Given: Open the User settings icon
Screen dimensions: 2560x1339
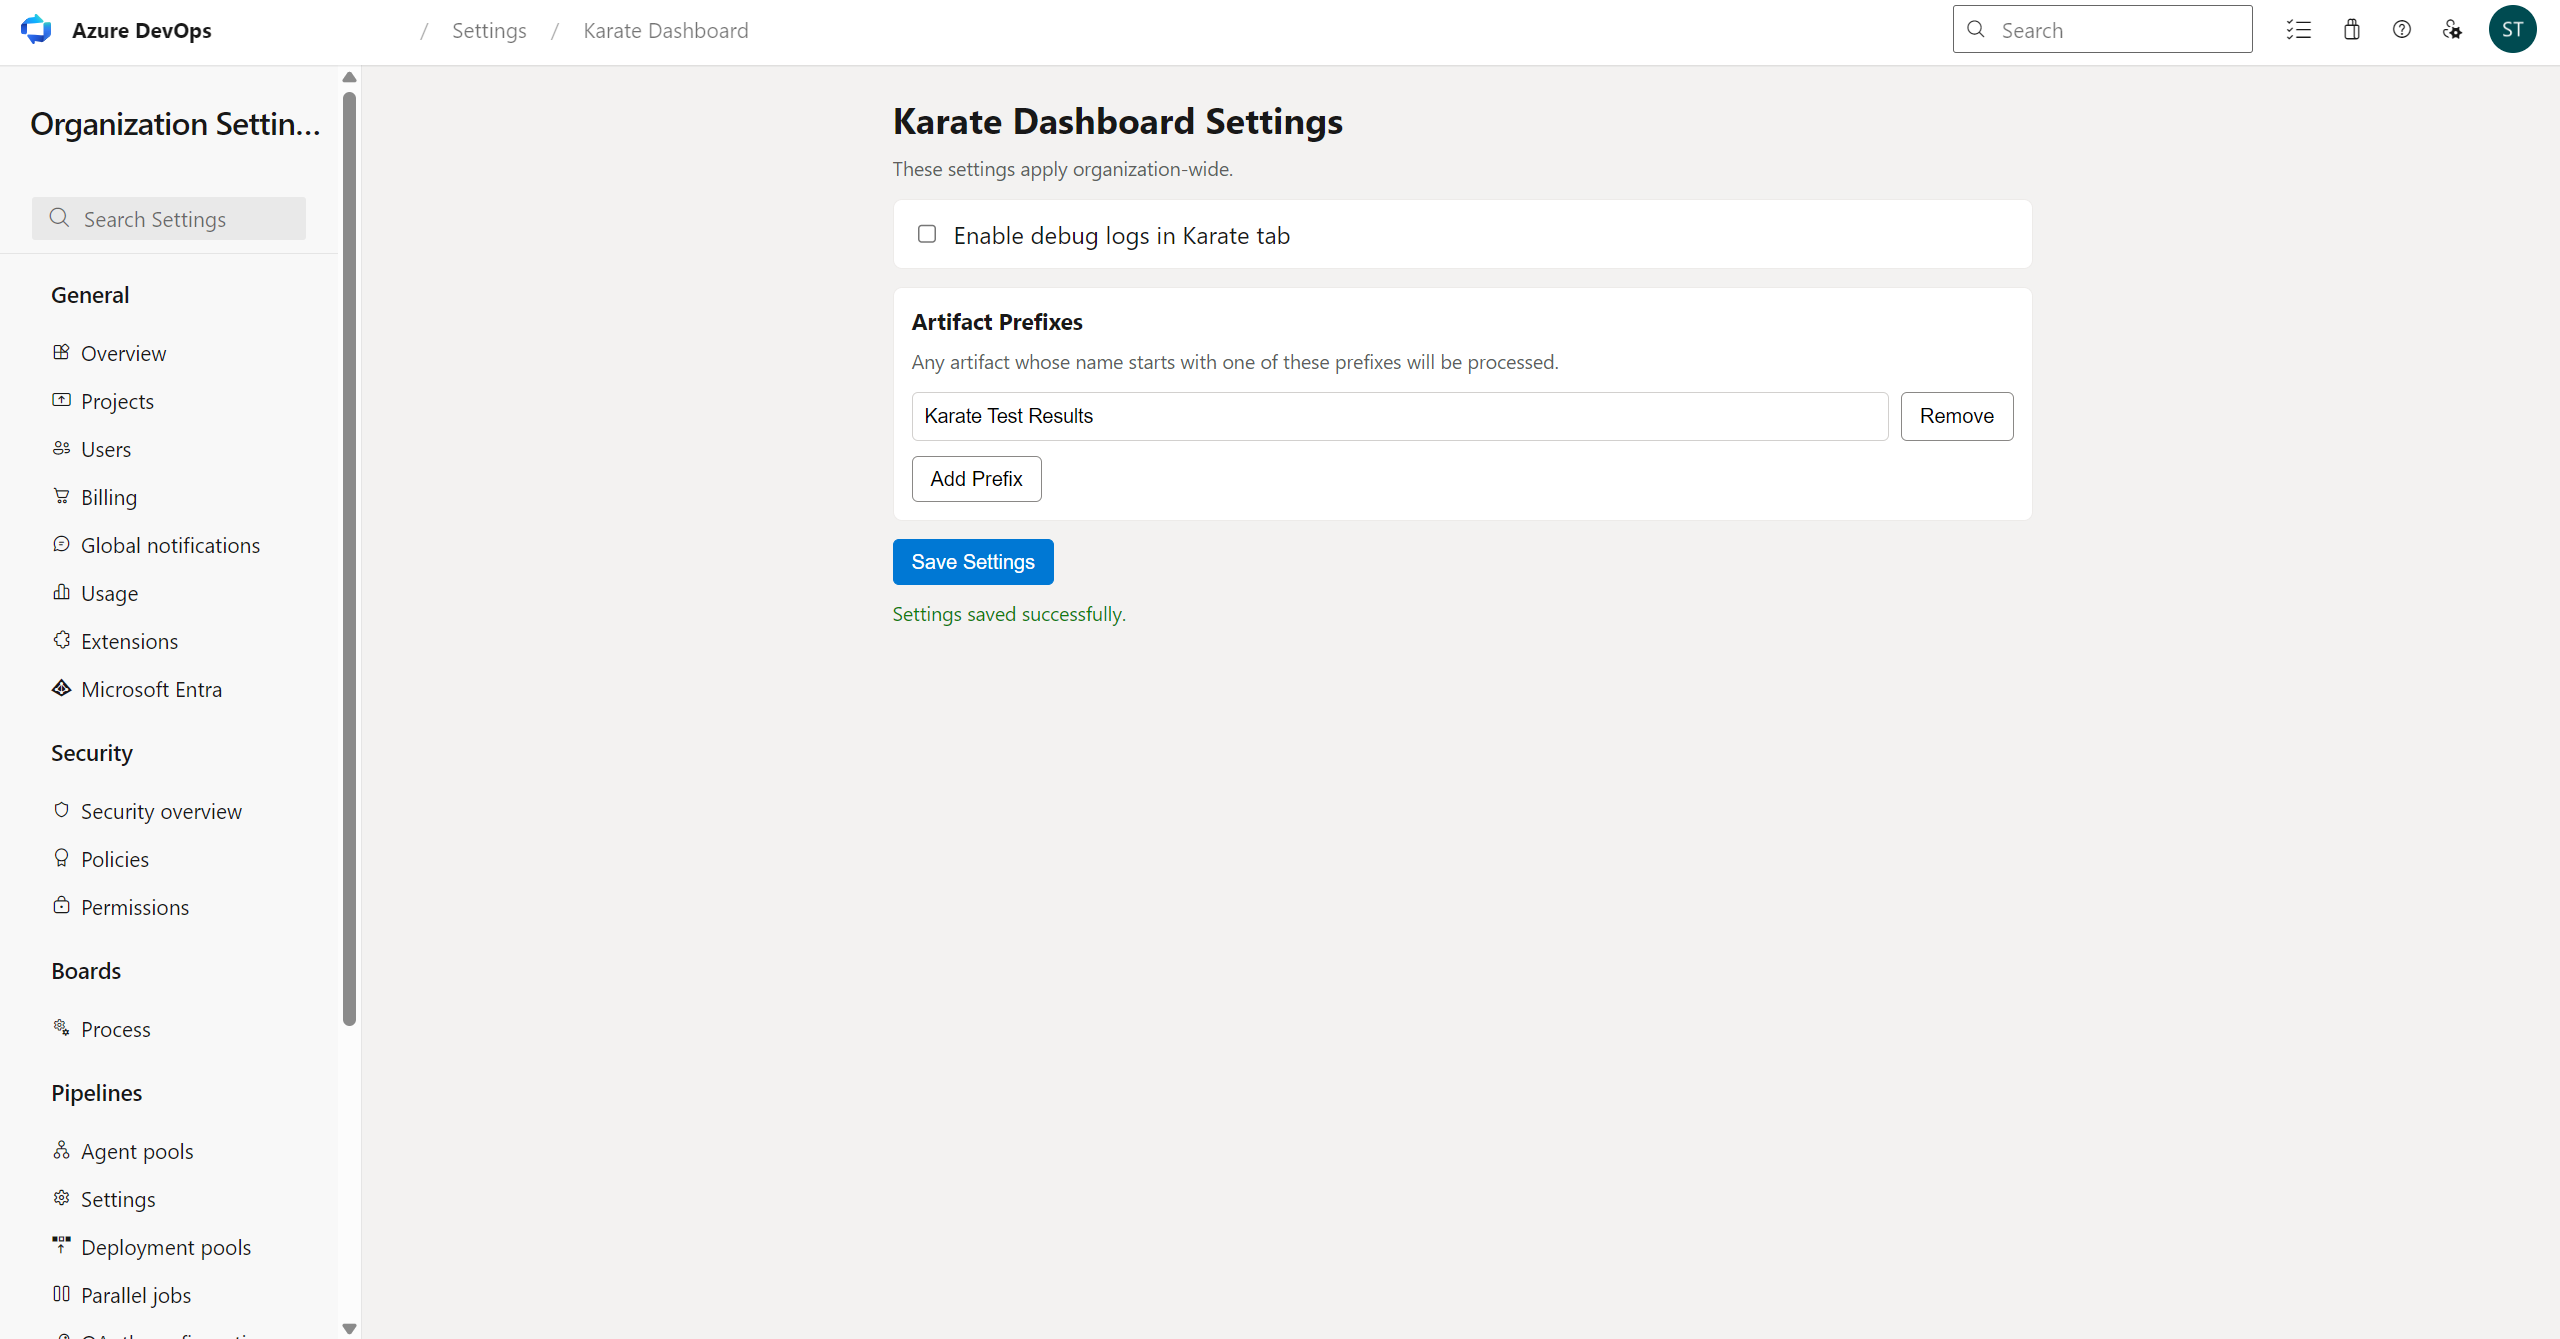Looking at the screenshot, I should pos(2452,30).
